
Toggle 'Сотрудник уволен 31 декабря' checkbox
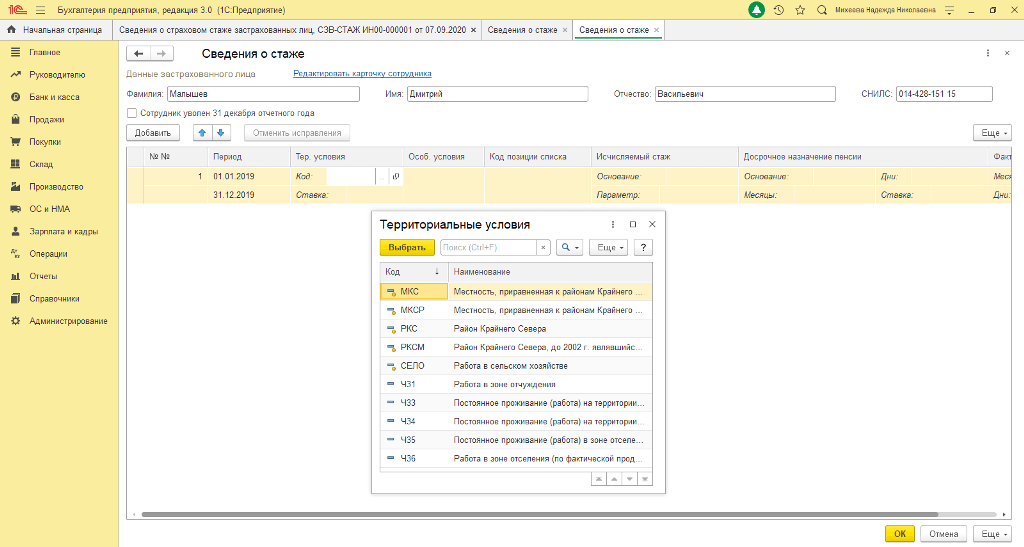(132, 113)
